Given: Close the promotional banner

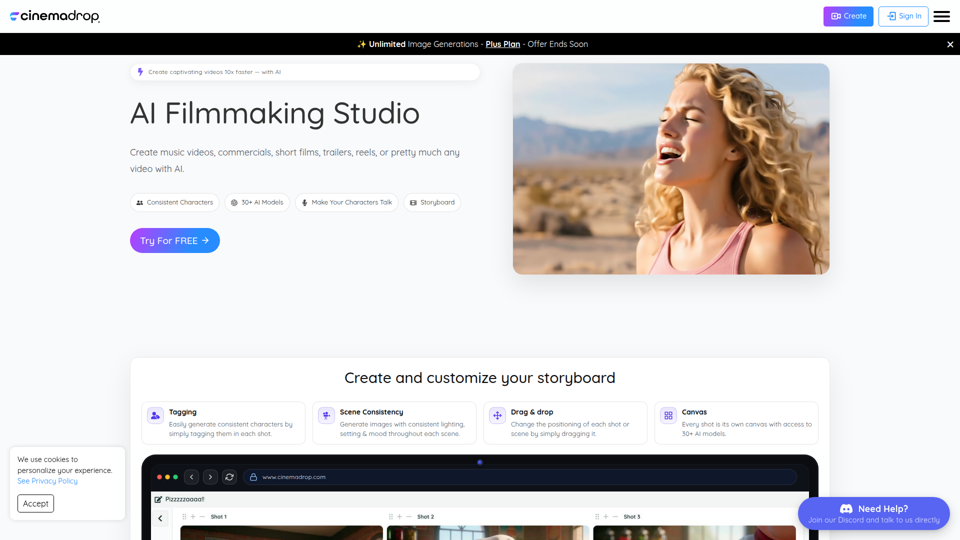Looking at the screenshot, I should [950, 44].
